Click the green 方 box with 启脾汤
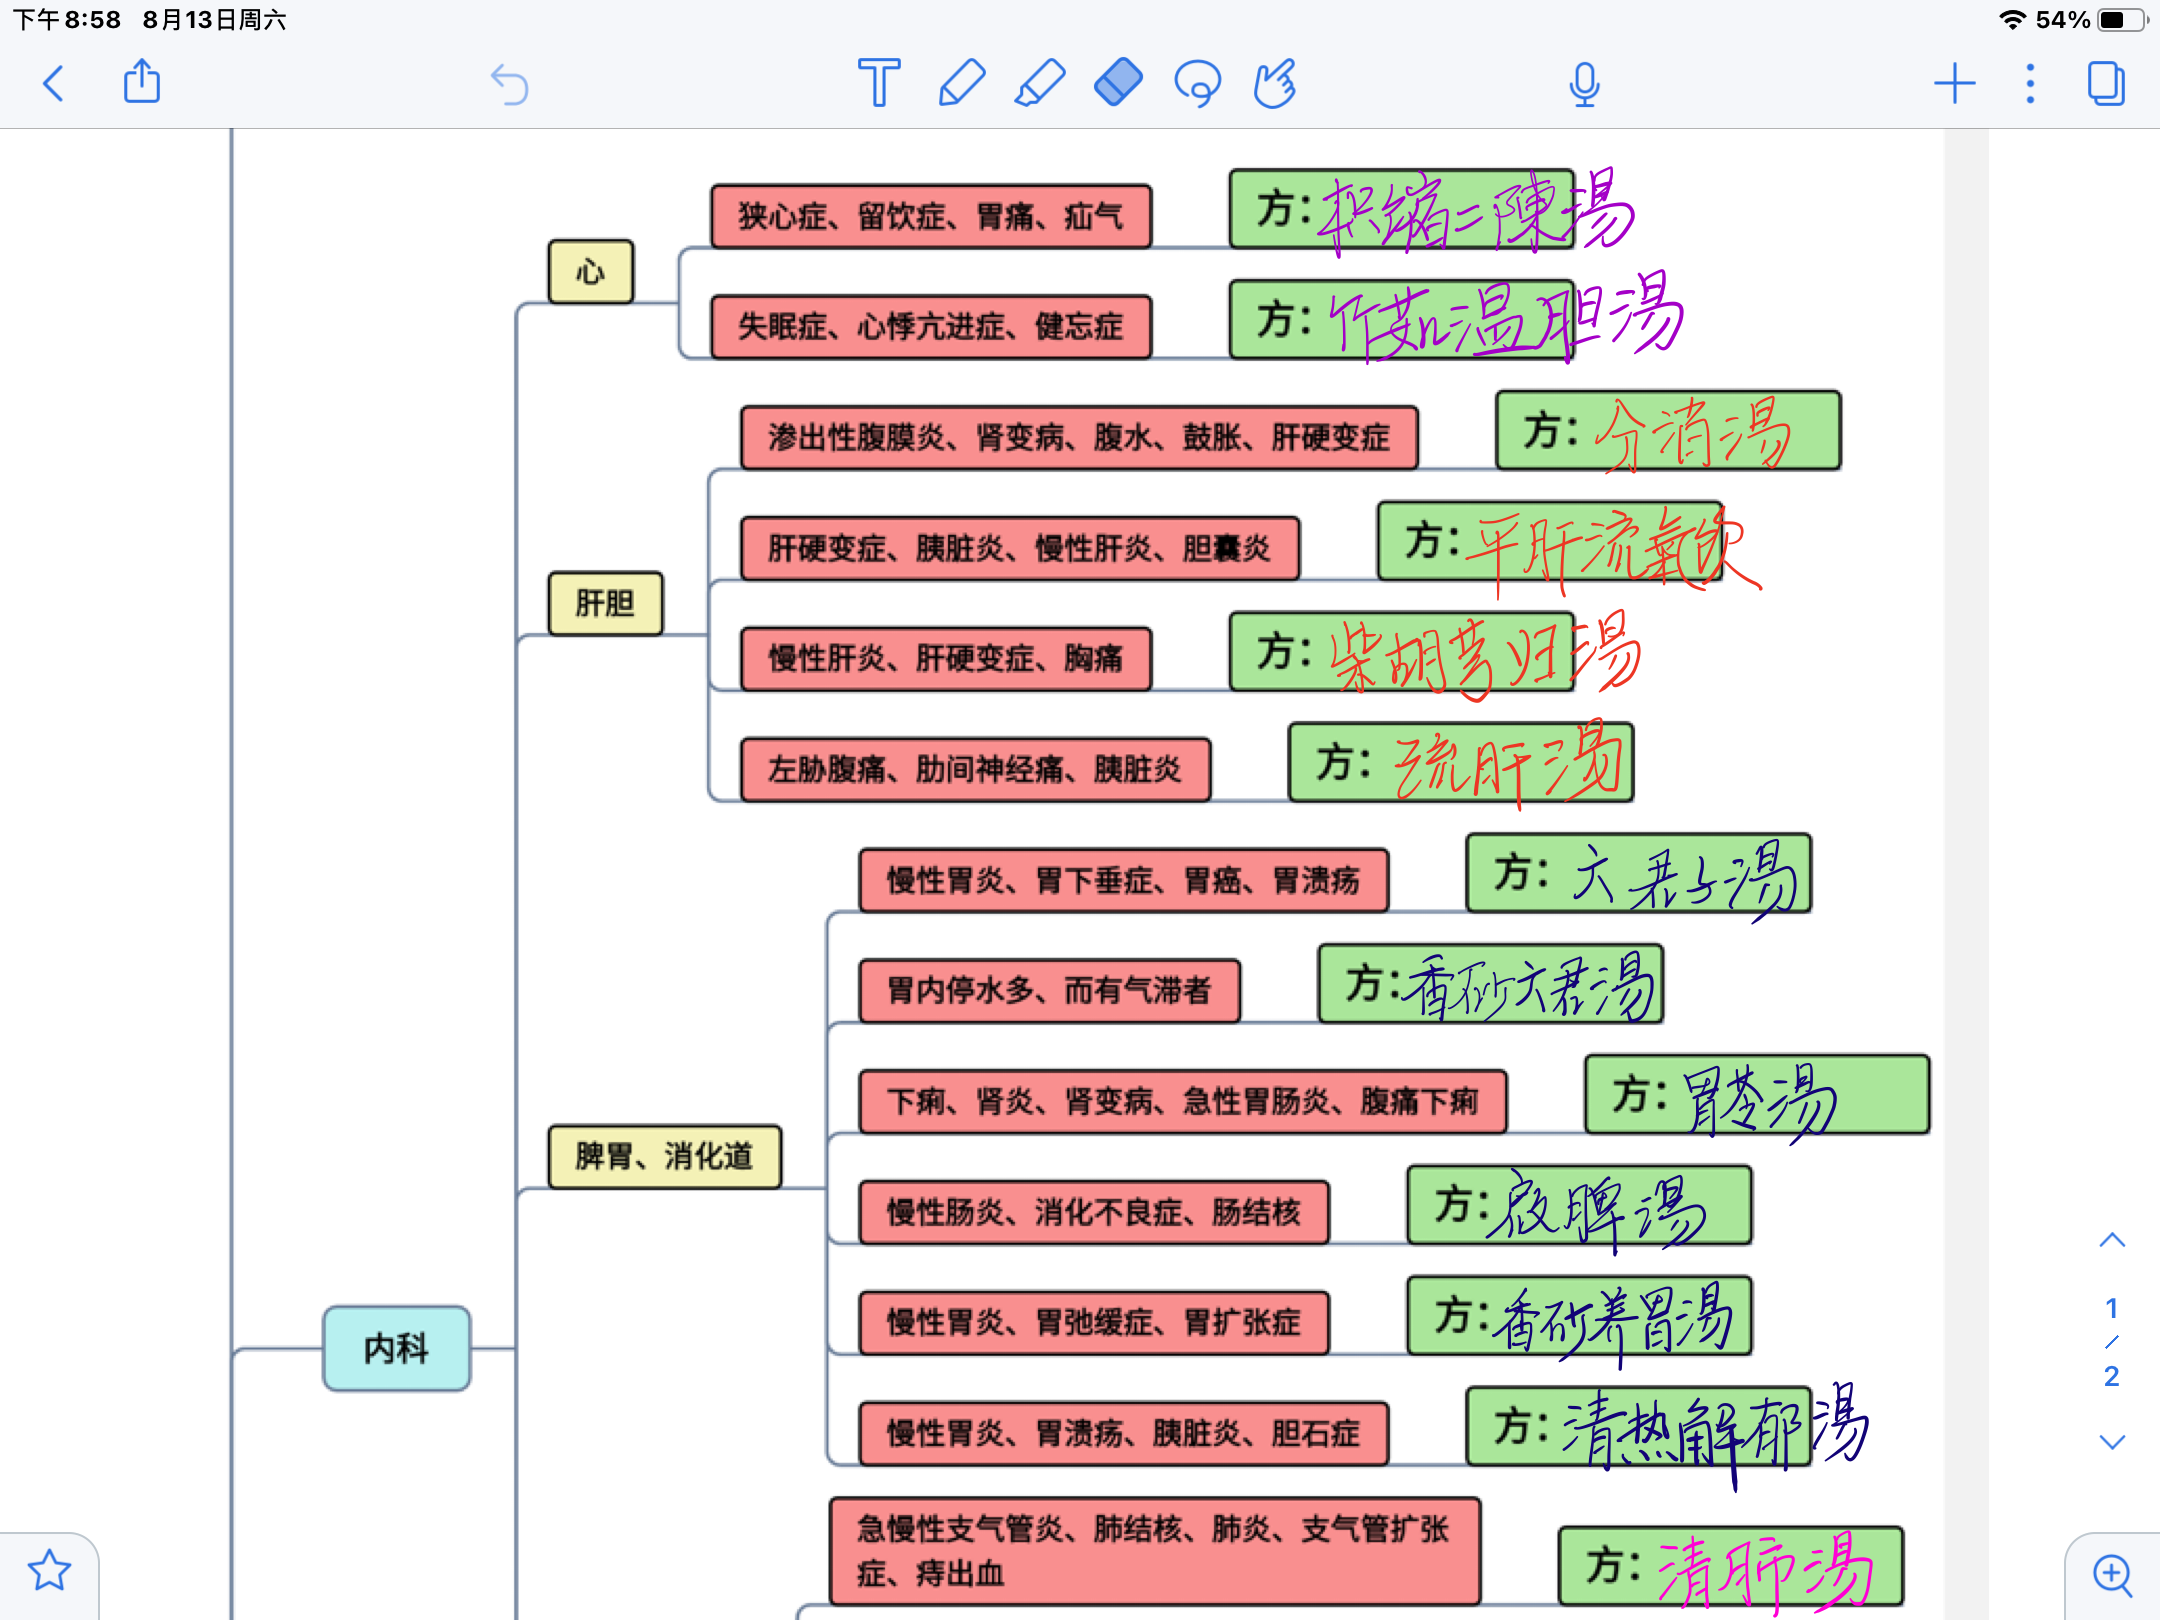Image resolution: width=2160 pixels, height=1620 pixels. click(x=1579, y=1205)
